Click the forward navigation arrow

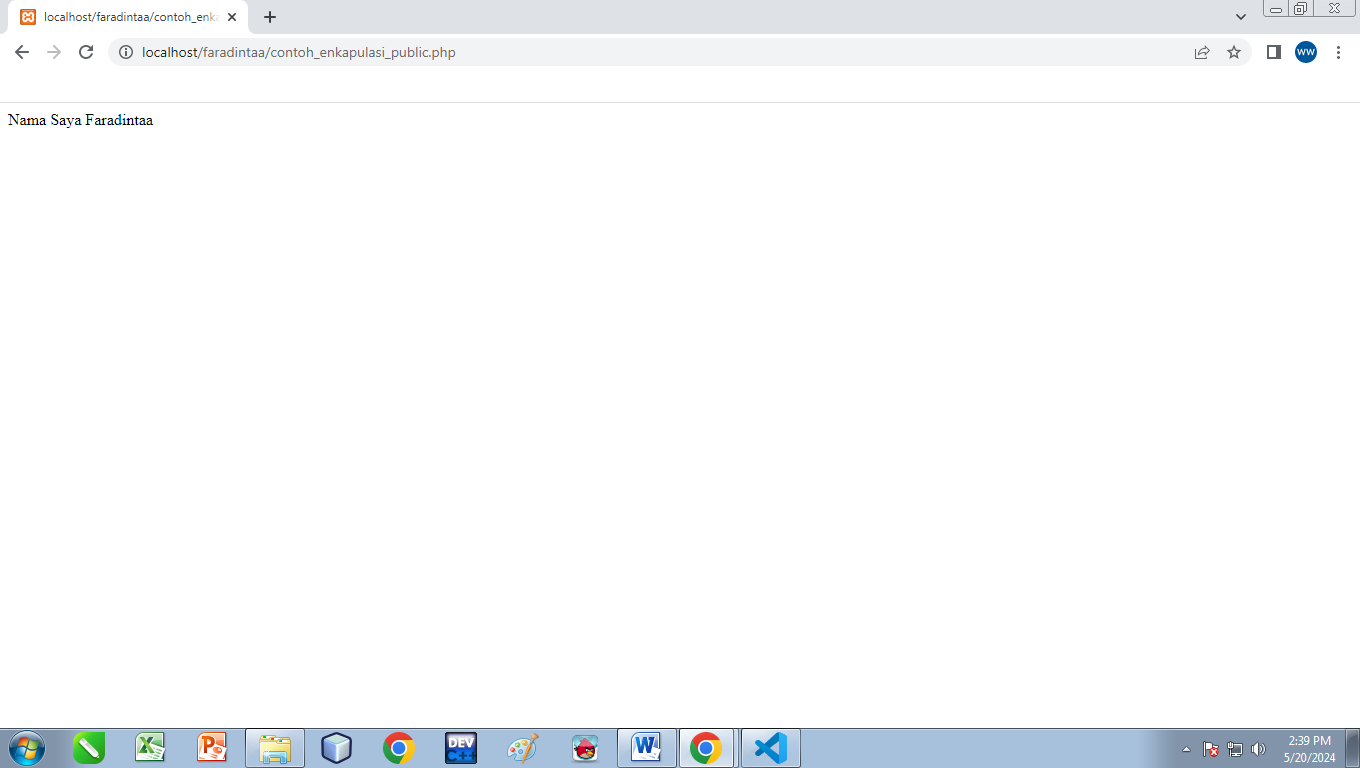(54, 52)
